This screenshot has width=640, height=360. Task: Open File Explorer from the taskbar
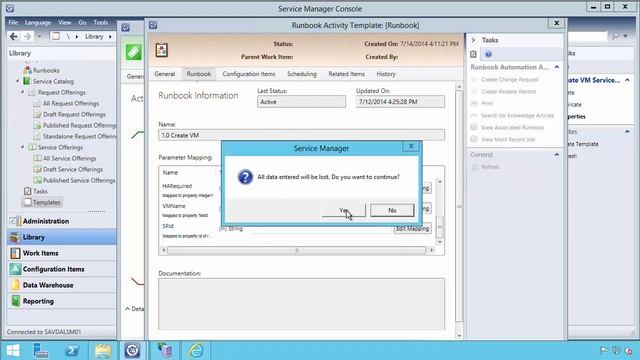click(103, 351)
